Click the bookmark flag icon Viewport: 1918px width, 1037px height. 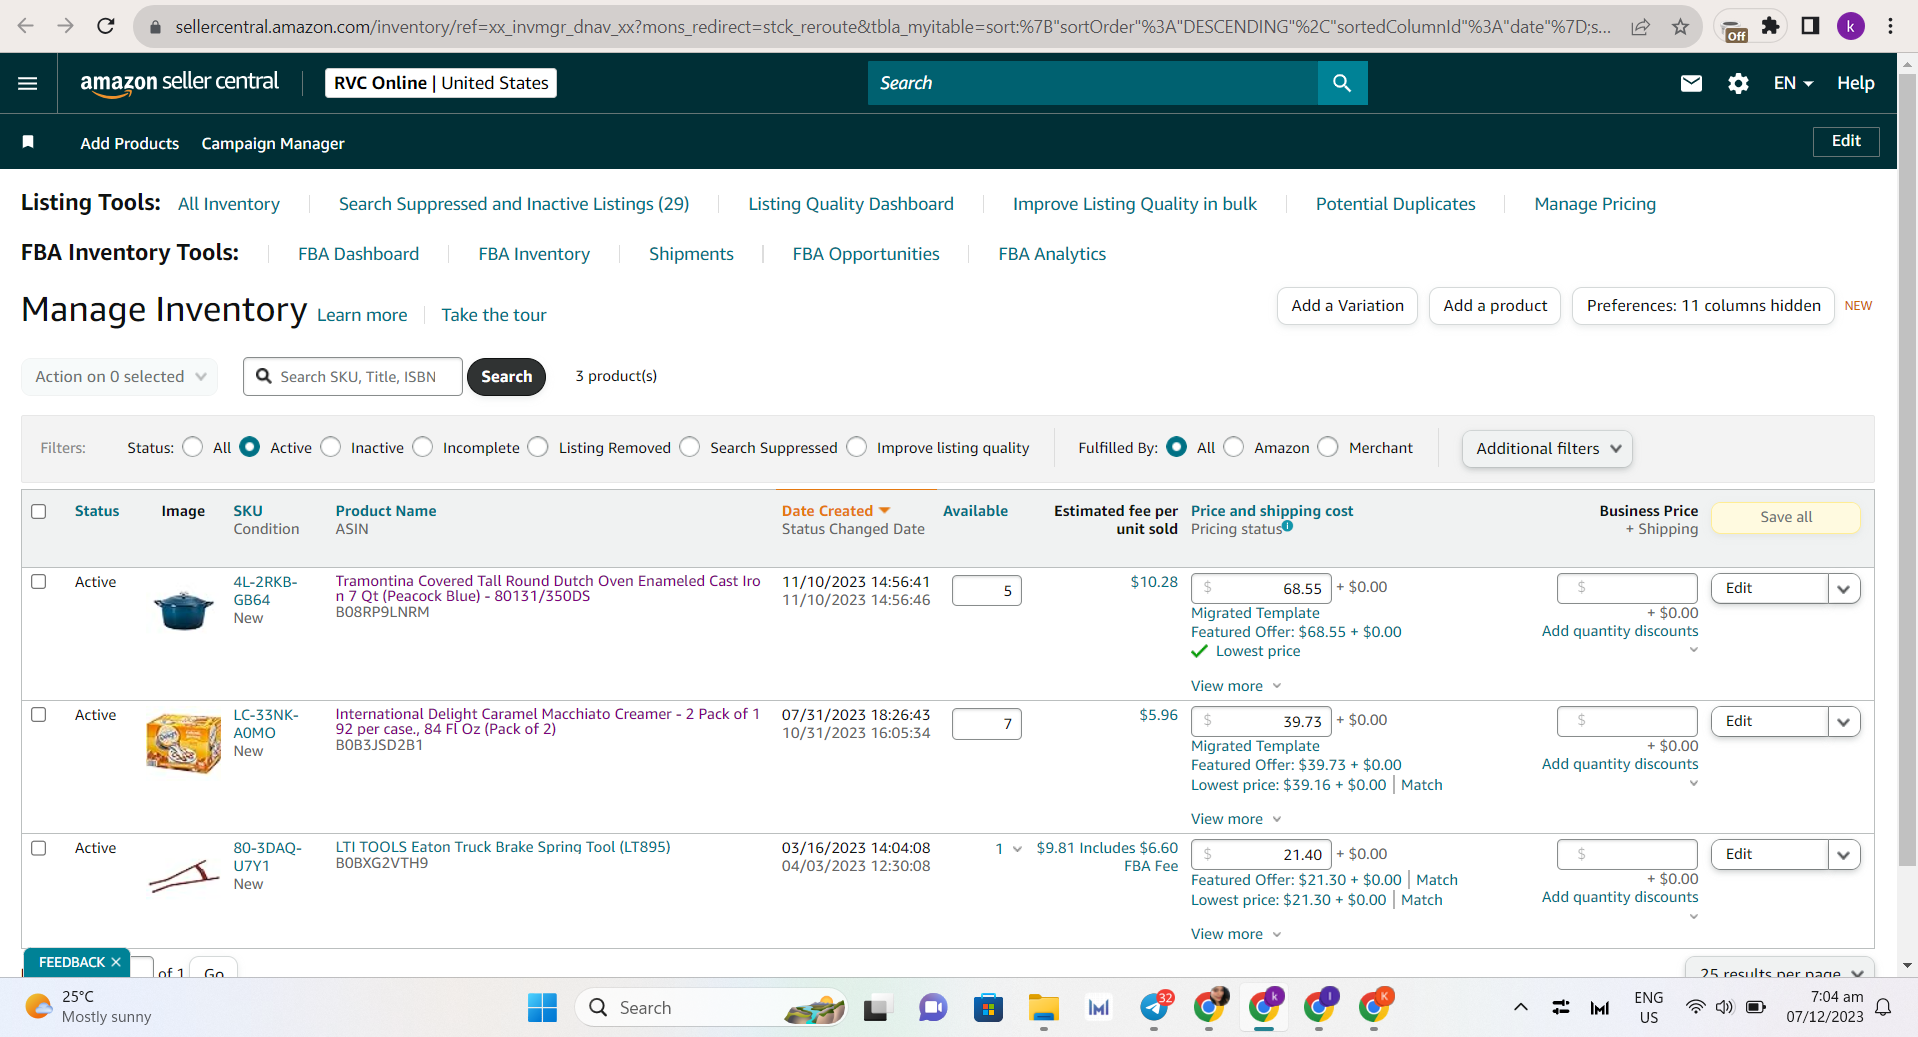[x=28, y=142]
